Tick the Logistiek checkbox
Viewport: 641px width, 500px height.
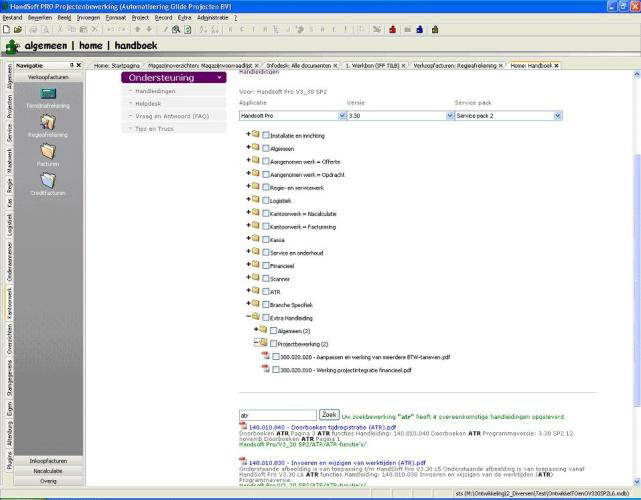click(266, 200)
